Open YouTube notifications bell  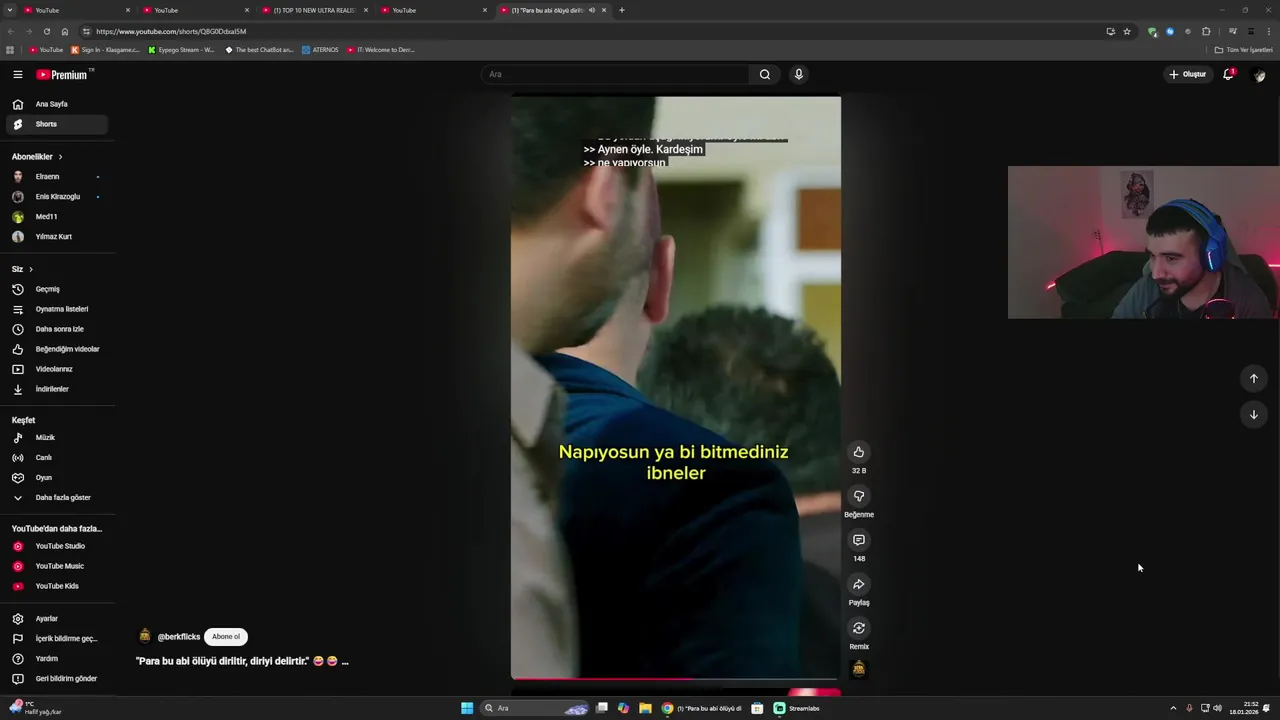pyautogui.click(x=1228, y=74)
